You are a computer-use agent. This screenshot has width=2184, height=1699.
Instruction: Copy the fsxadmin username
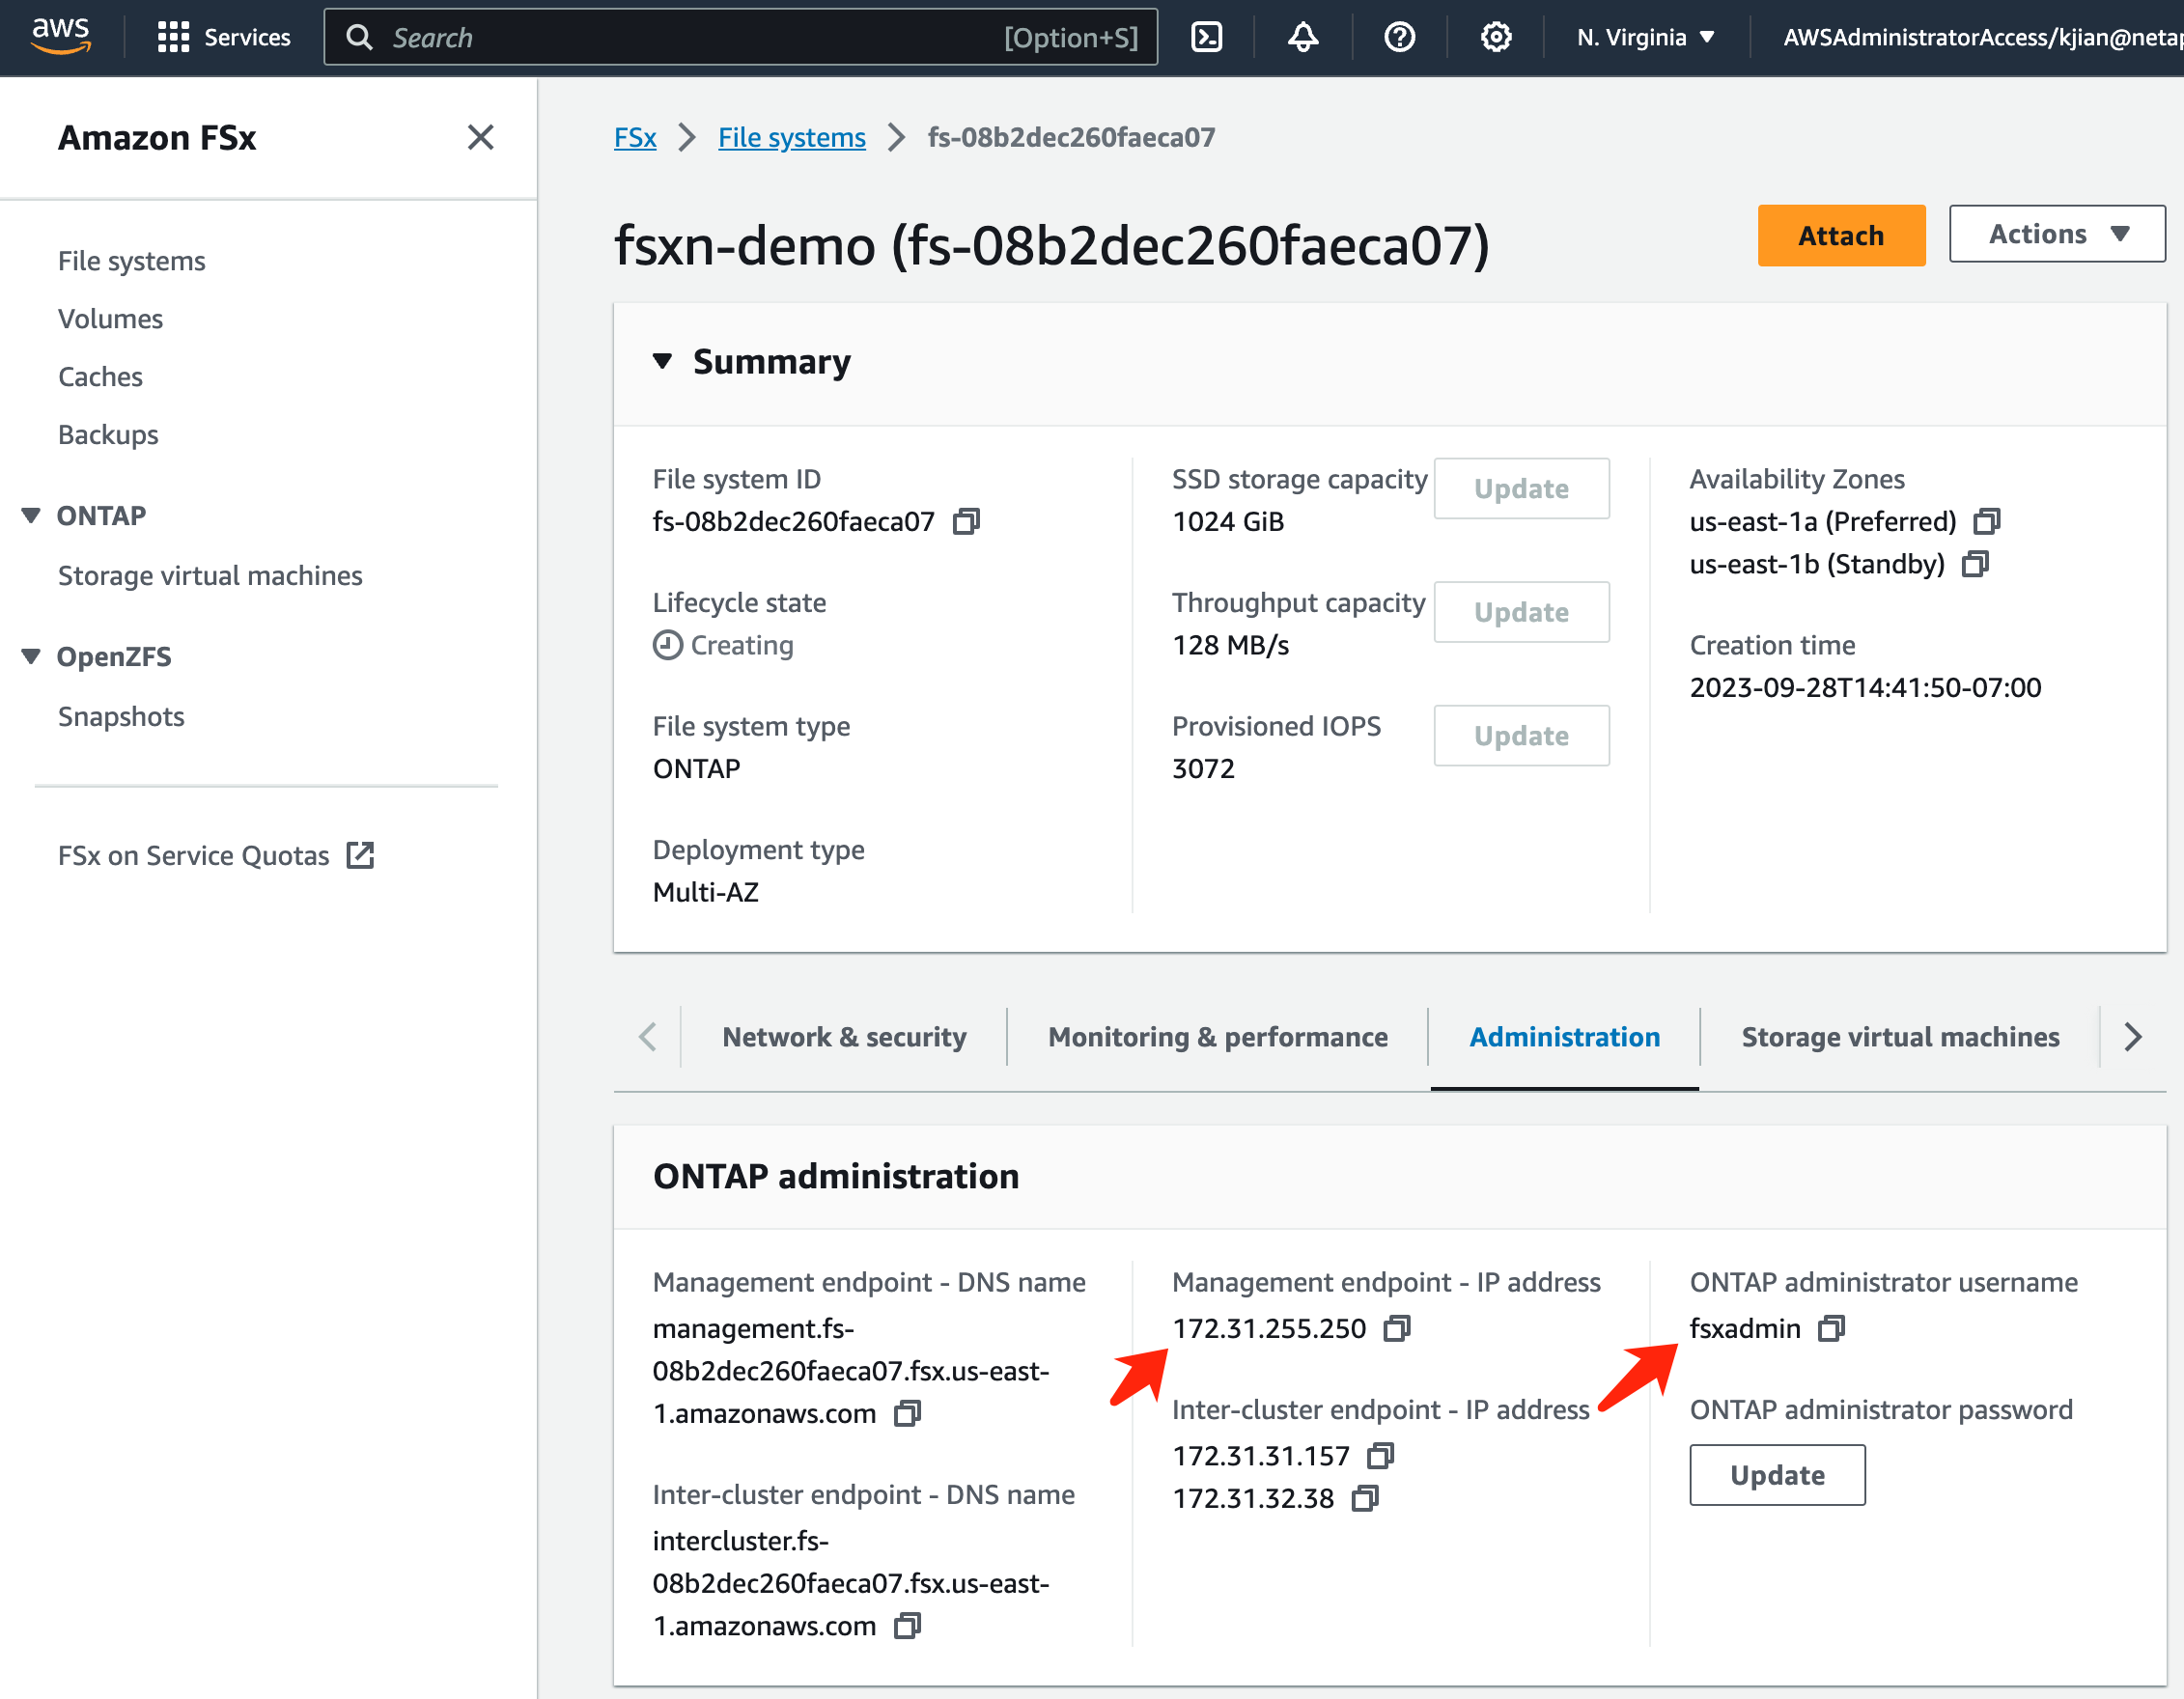point(1831,1328)
